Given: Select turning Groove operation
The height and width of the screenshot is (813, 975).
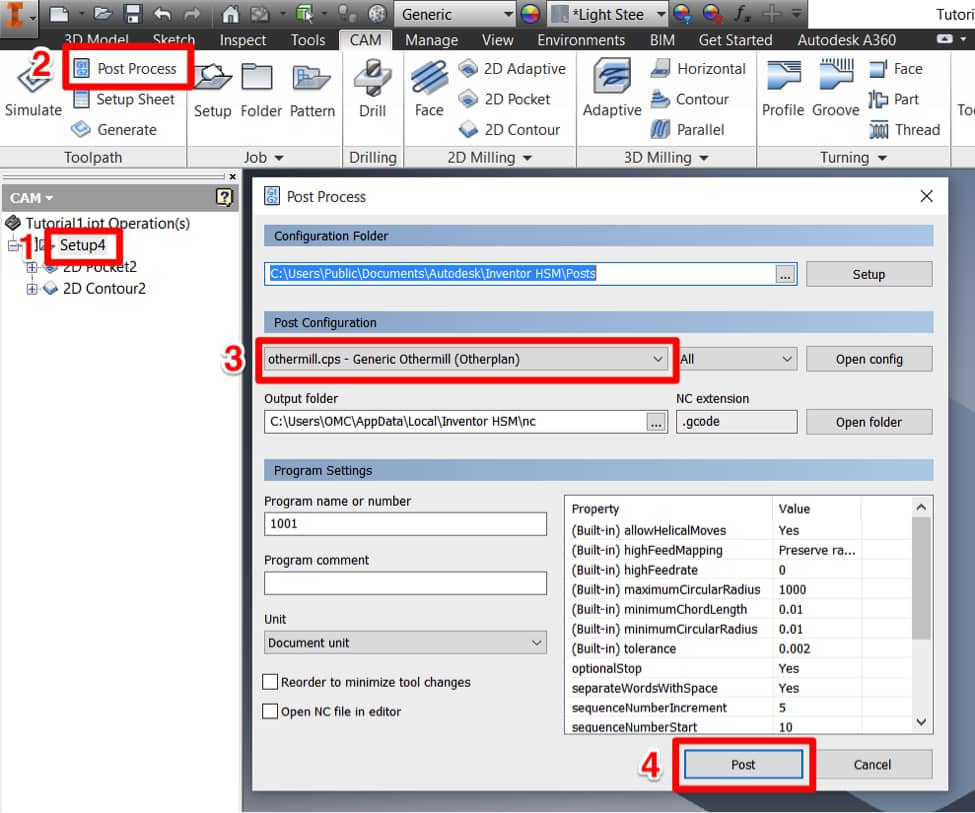Looking at the screenshot, I should [836, 88].
